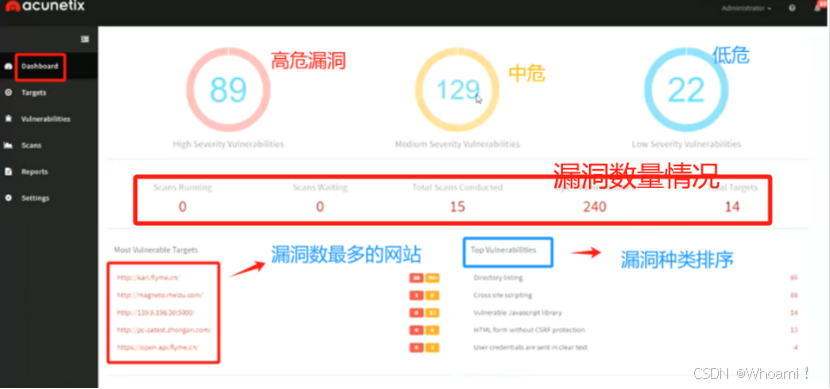The image size is (830, 389).
Task: Open the Vulnerabilities section
Action: 46,119
